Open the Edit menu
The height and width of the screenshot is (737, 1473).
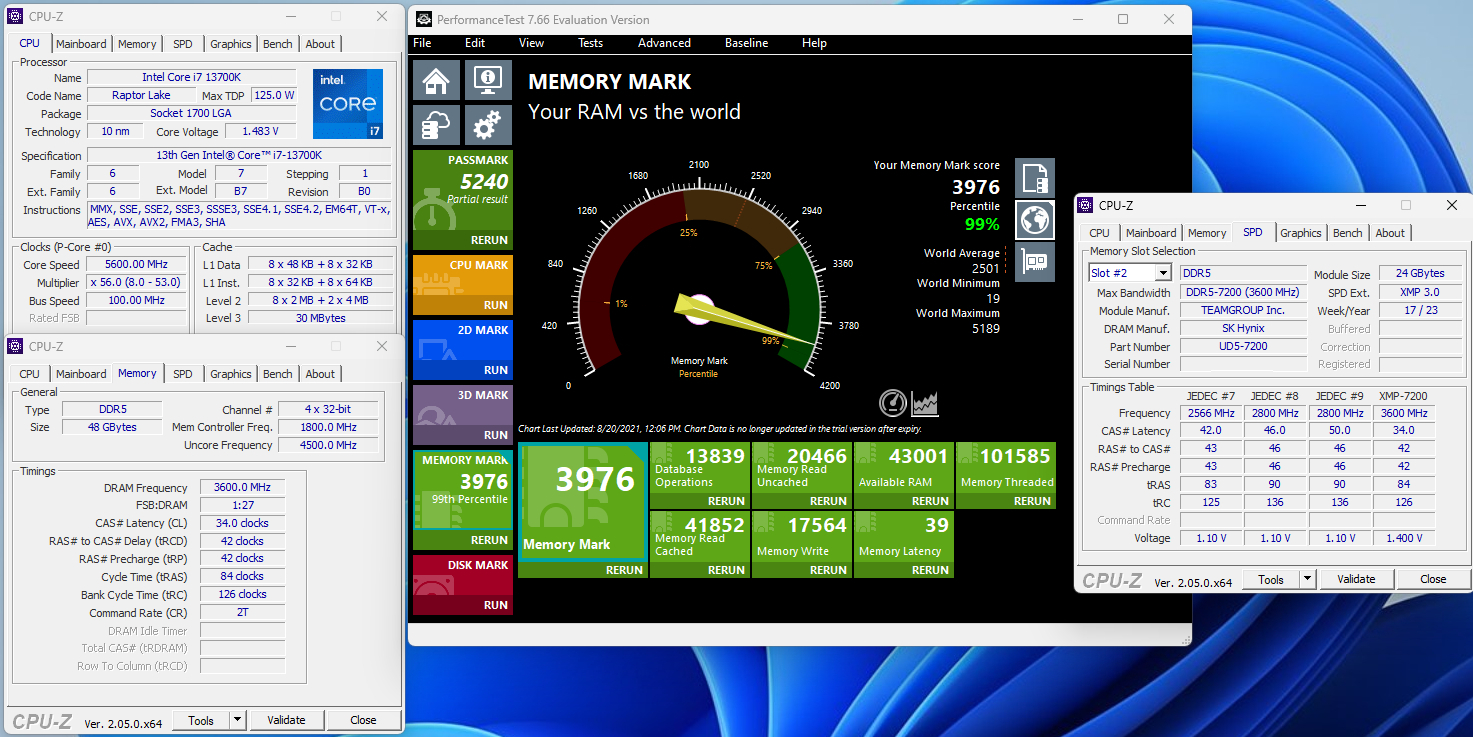[x=475, y=43]
